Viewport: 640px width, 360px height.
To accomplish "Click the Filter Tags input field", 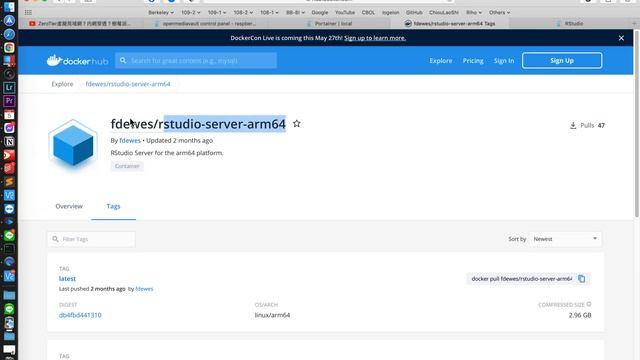I will tap(91, 239).
